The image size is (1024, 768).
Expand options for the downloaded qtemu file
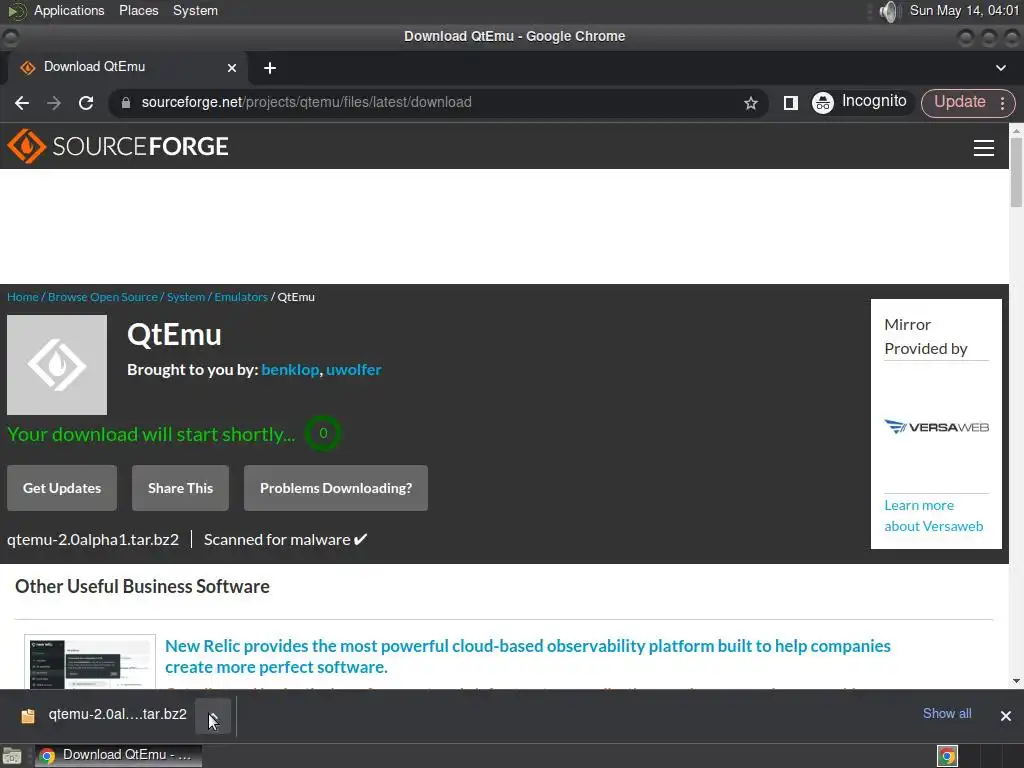click(214, 715)
